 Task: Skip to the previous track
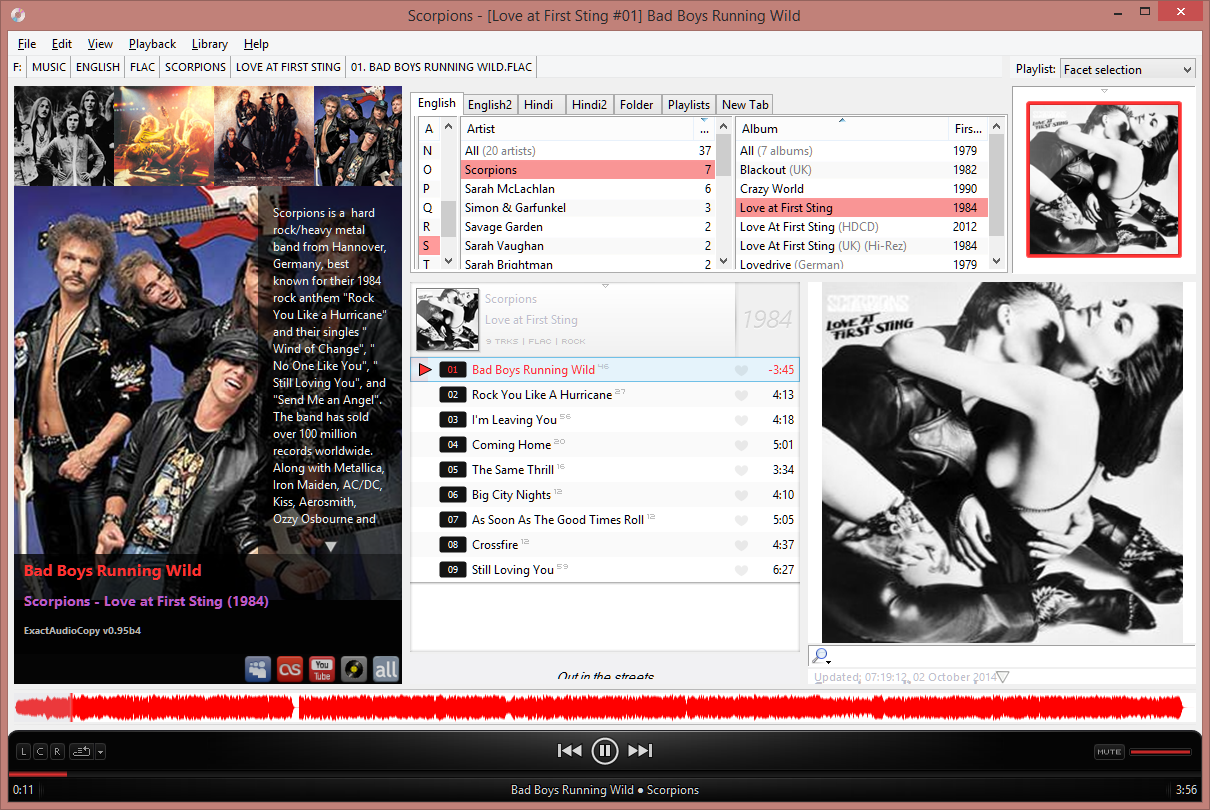tap(569, 751)
